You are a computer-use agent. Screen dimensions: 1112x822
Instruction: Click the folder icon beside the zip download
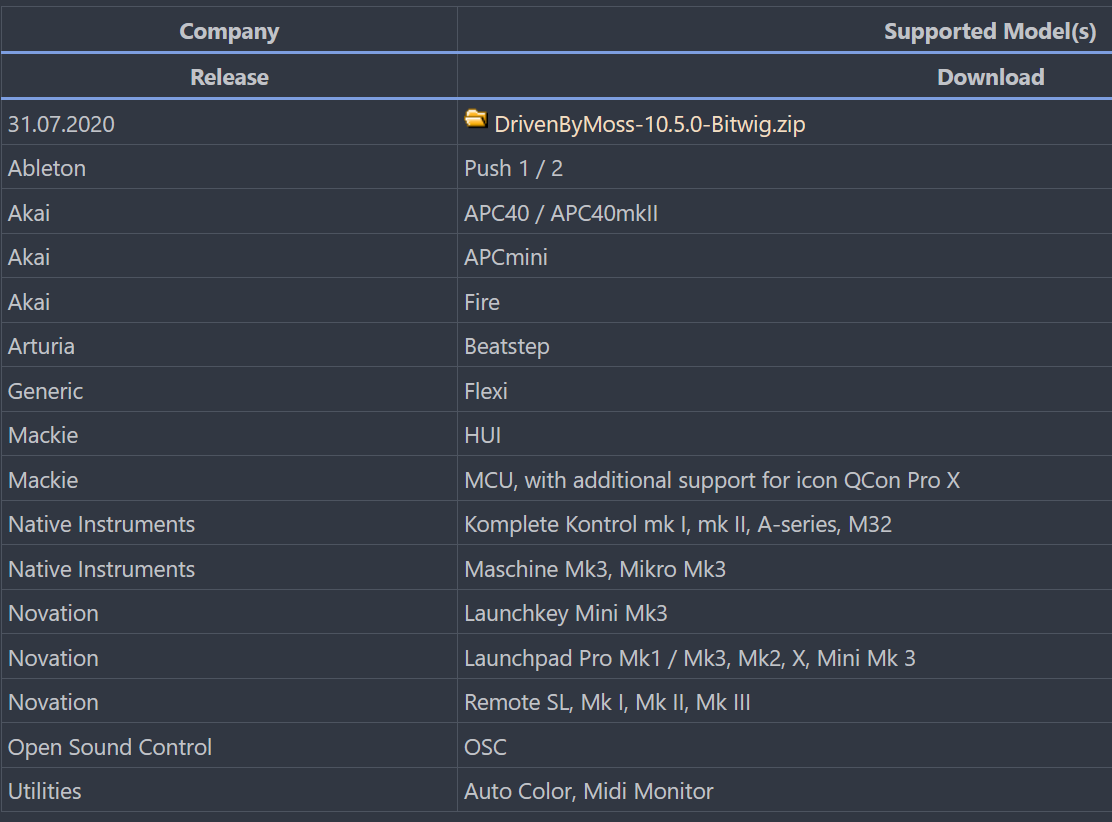click(476, 120)
